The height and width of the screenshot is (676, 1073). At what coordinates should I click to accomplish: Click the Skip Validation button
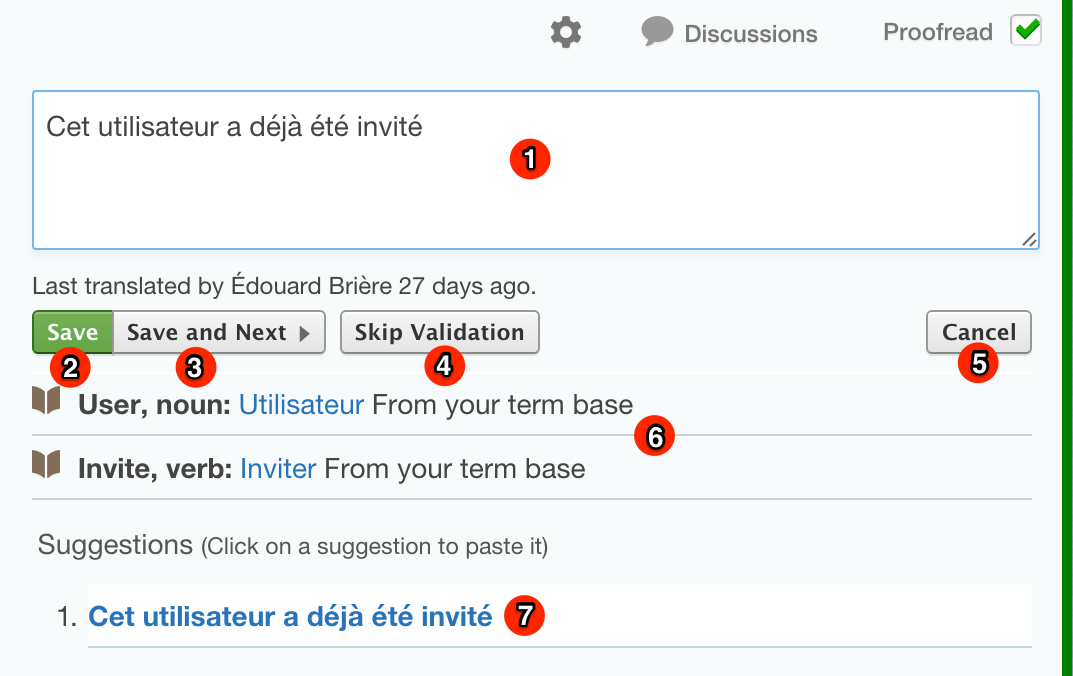pos(439,333)
